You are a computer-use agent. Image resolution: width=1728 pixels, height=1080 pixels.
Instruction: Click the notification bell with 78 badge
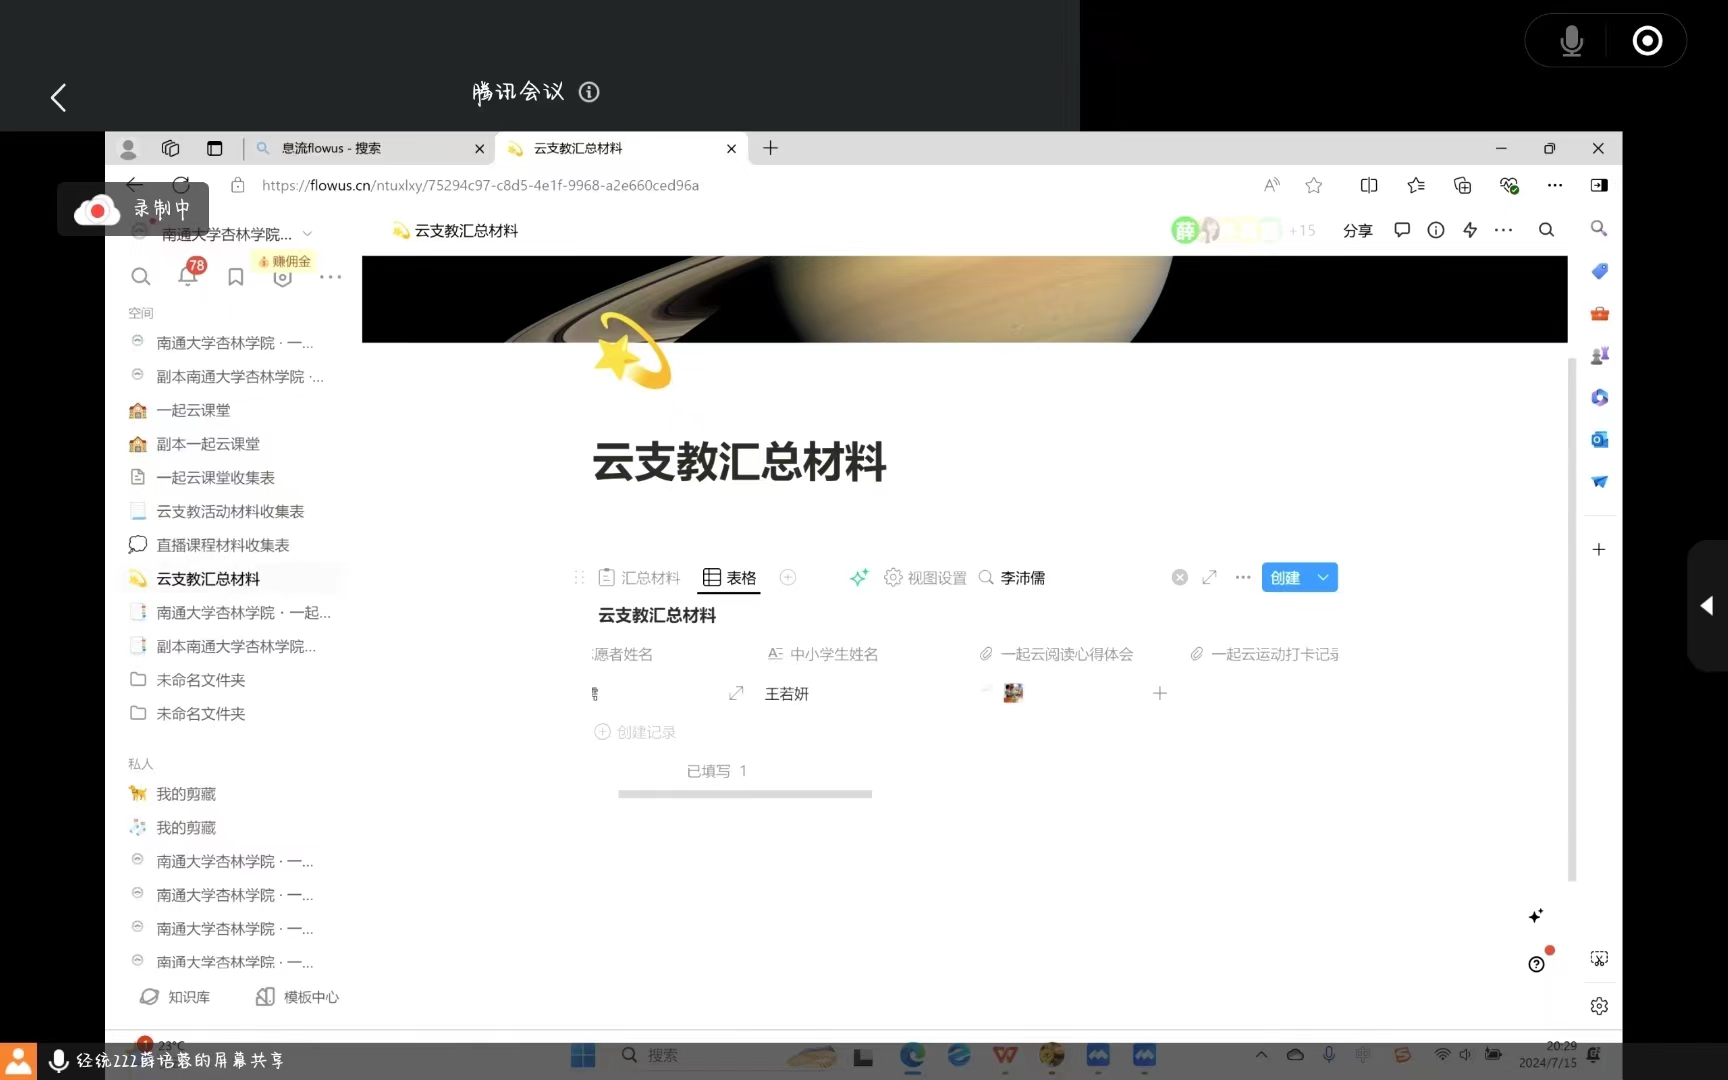(188, 275)
